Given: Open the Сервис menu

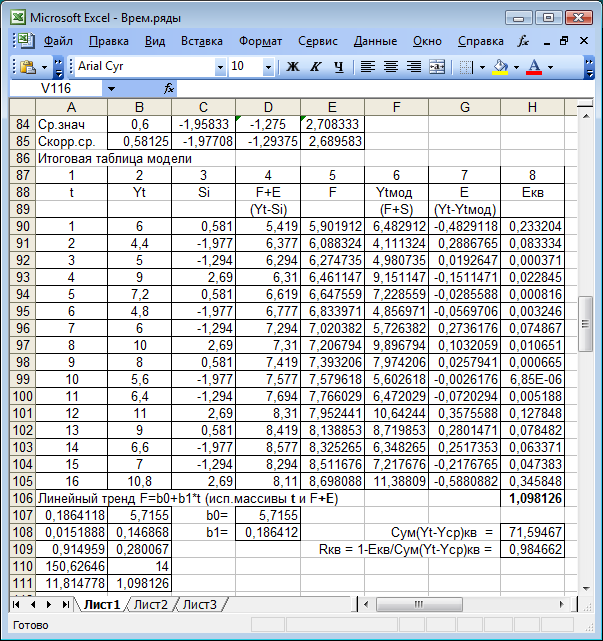Looking at the screenshot, I should [318, 41].
